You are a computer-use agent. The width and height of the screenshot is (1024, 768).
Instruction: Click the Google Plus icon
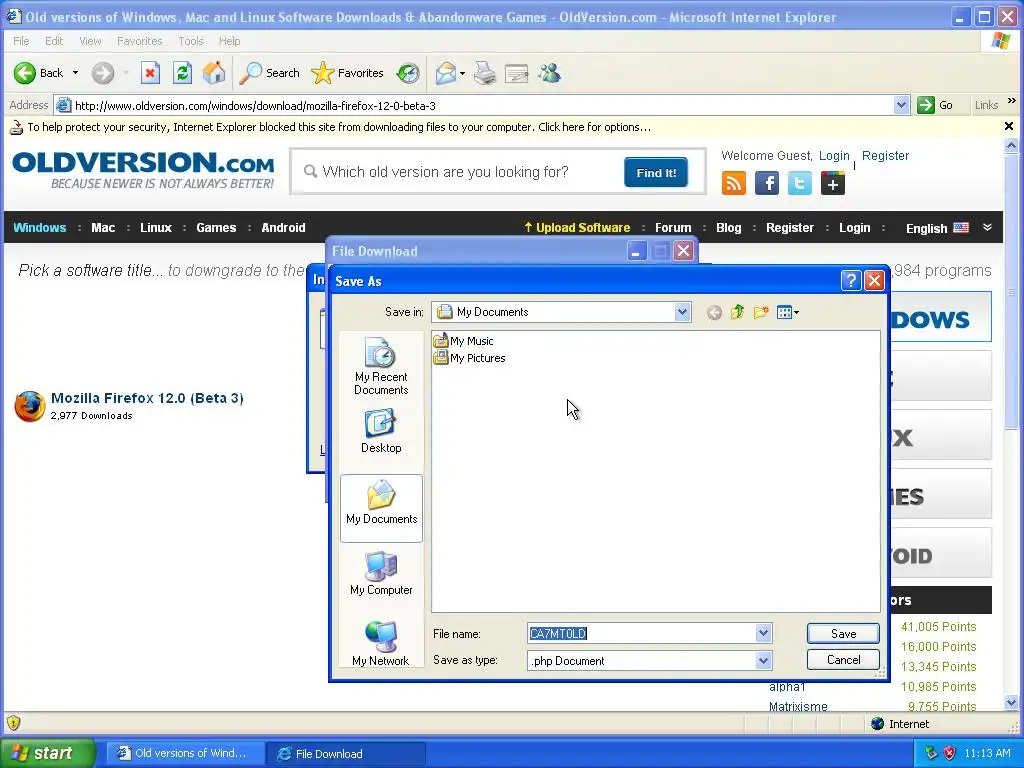(833, 184)
